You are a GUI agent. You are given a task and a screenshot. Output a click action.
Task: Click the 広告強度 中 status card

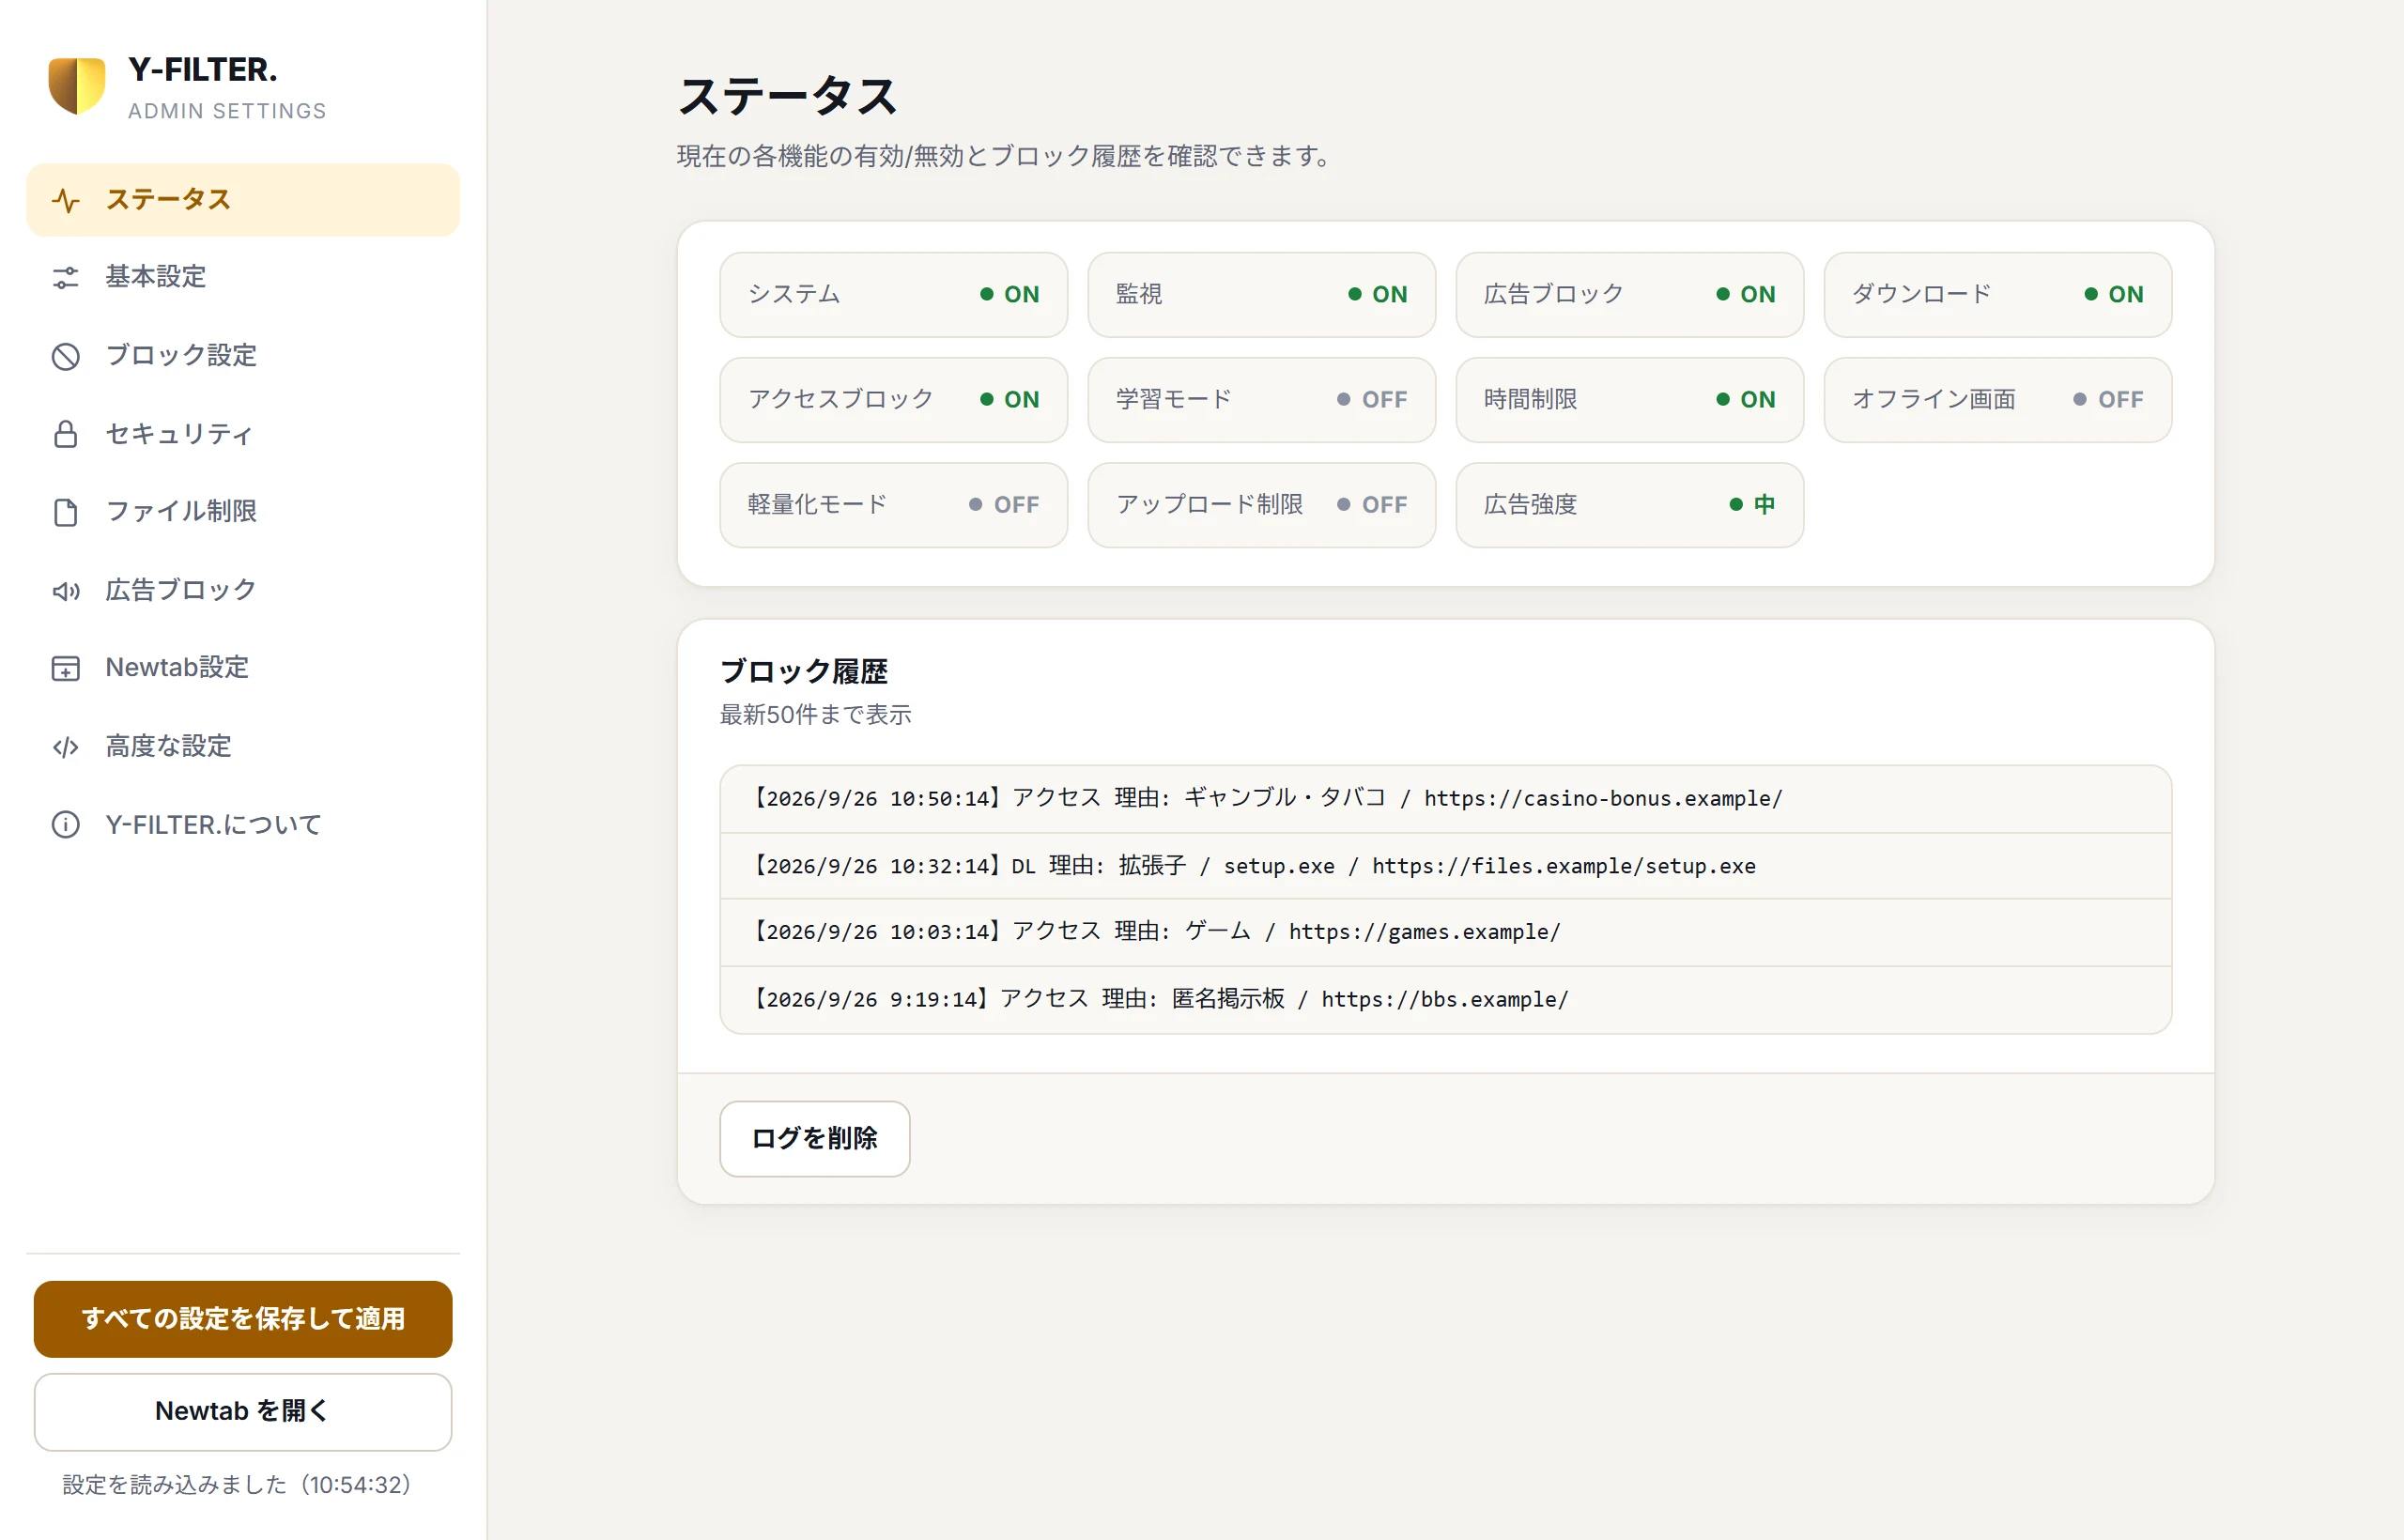(x=1630, y=505)
